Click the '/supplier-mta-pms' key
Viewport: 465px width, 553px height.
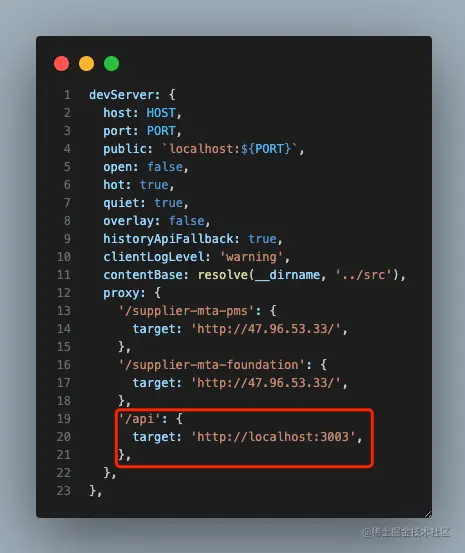click(186, 311)
